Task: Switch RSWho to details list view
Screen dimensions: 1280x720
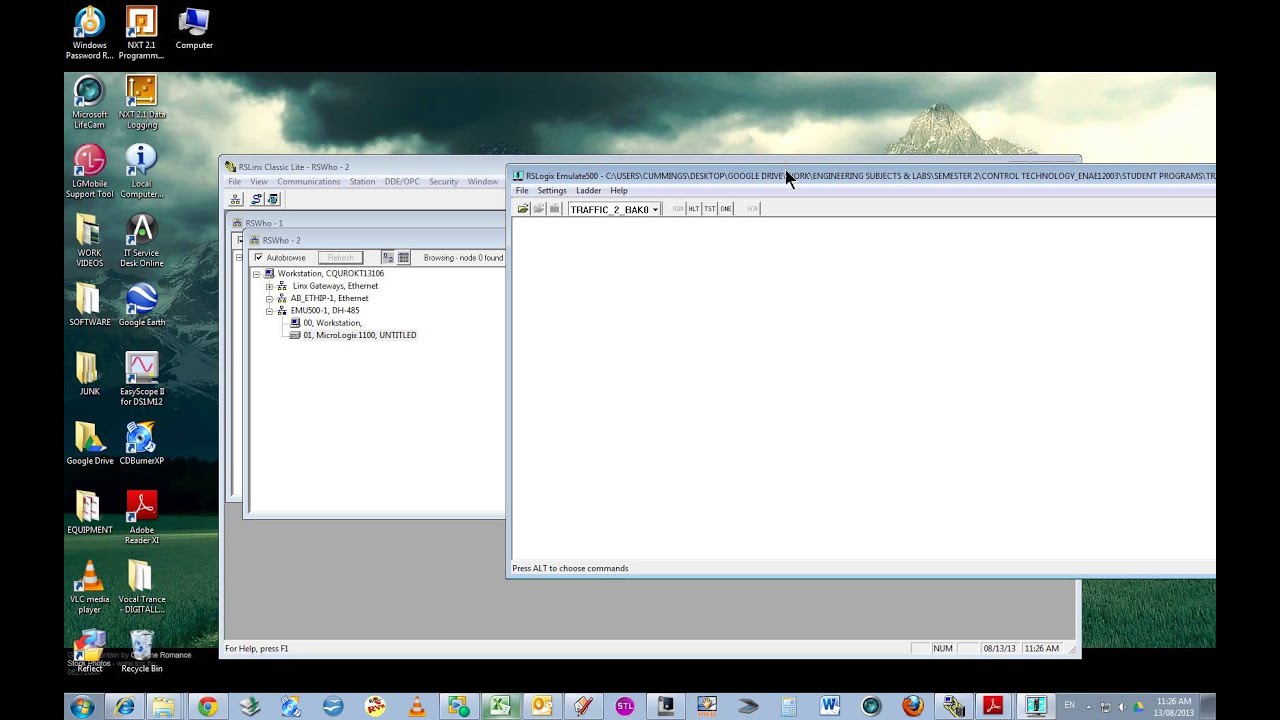Action: point(404,258)
